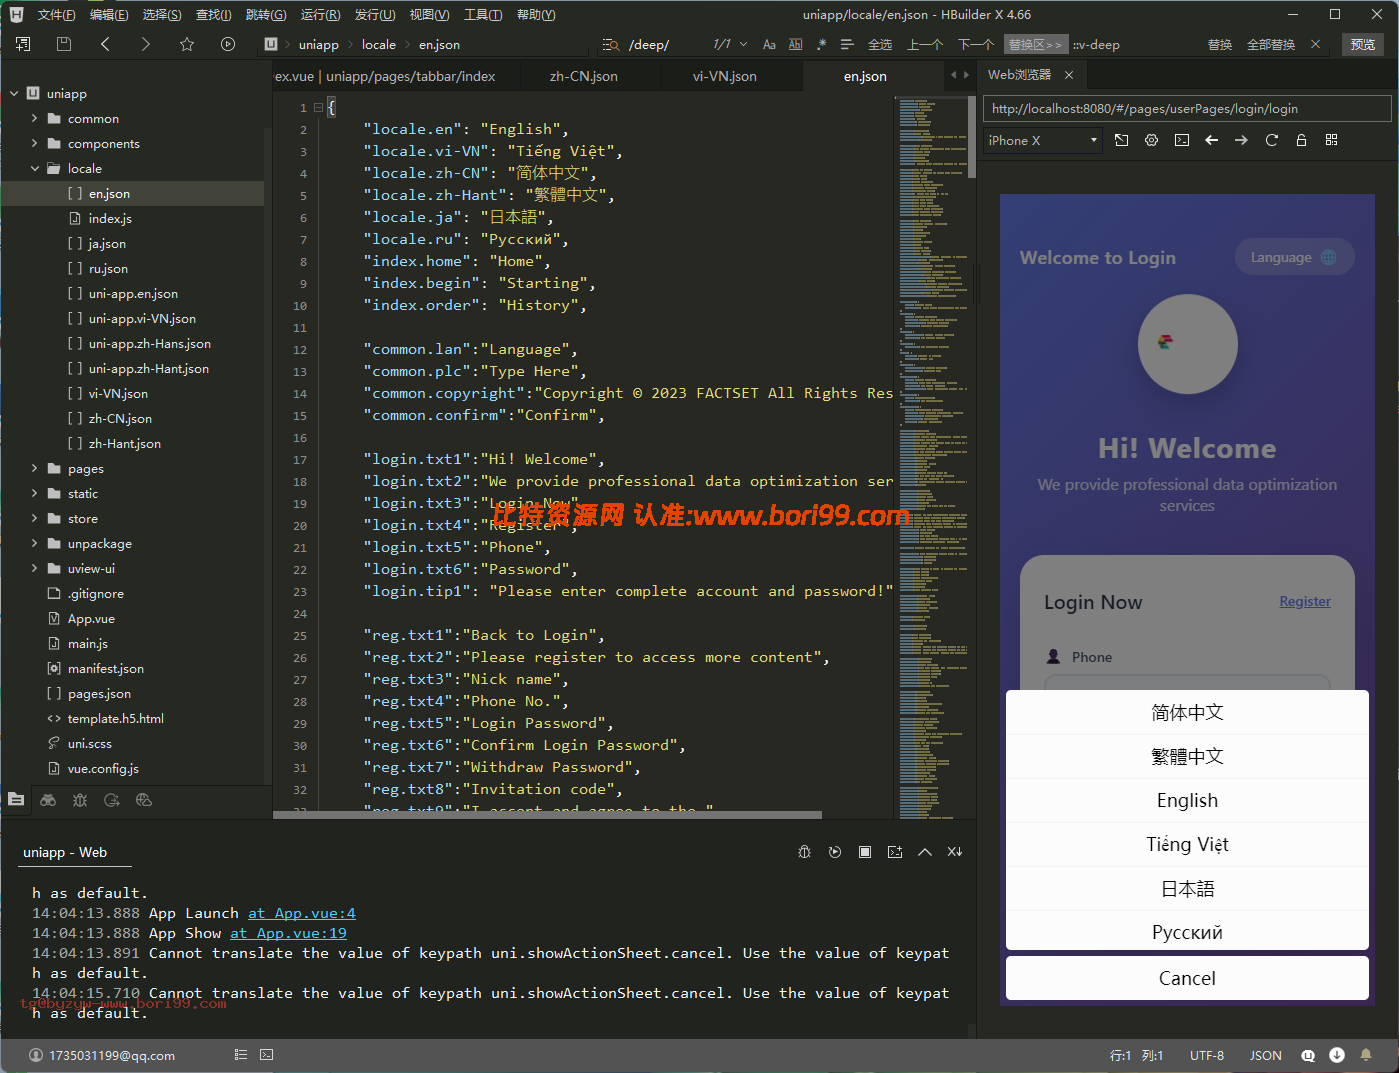Close the search bar with X
This screenshot has height=1073, width=1399.
click(1315, 44)
